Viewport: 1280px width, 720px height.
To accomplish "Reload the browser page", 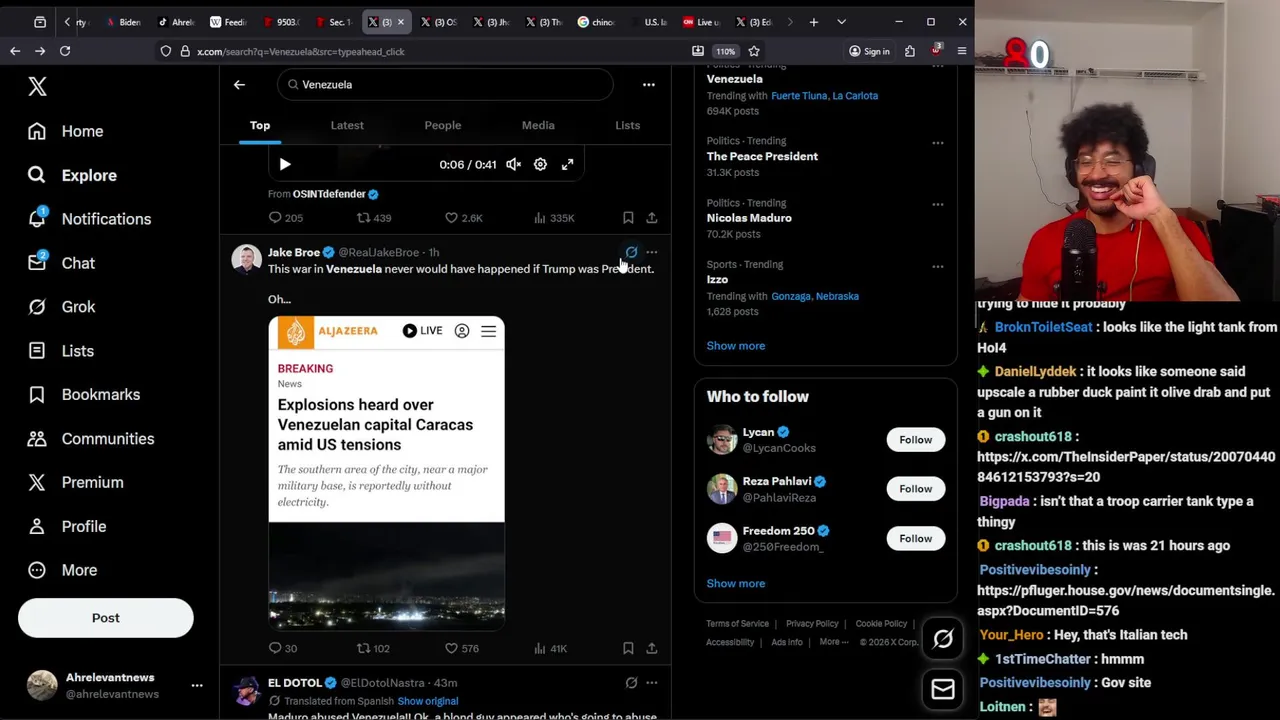I will coord(65,51).
